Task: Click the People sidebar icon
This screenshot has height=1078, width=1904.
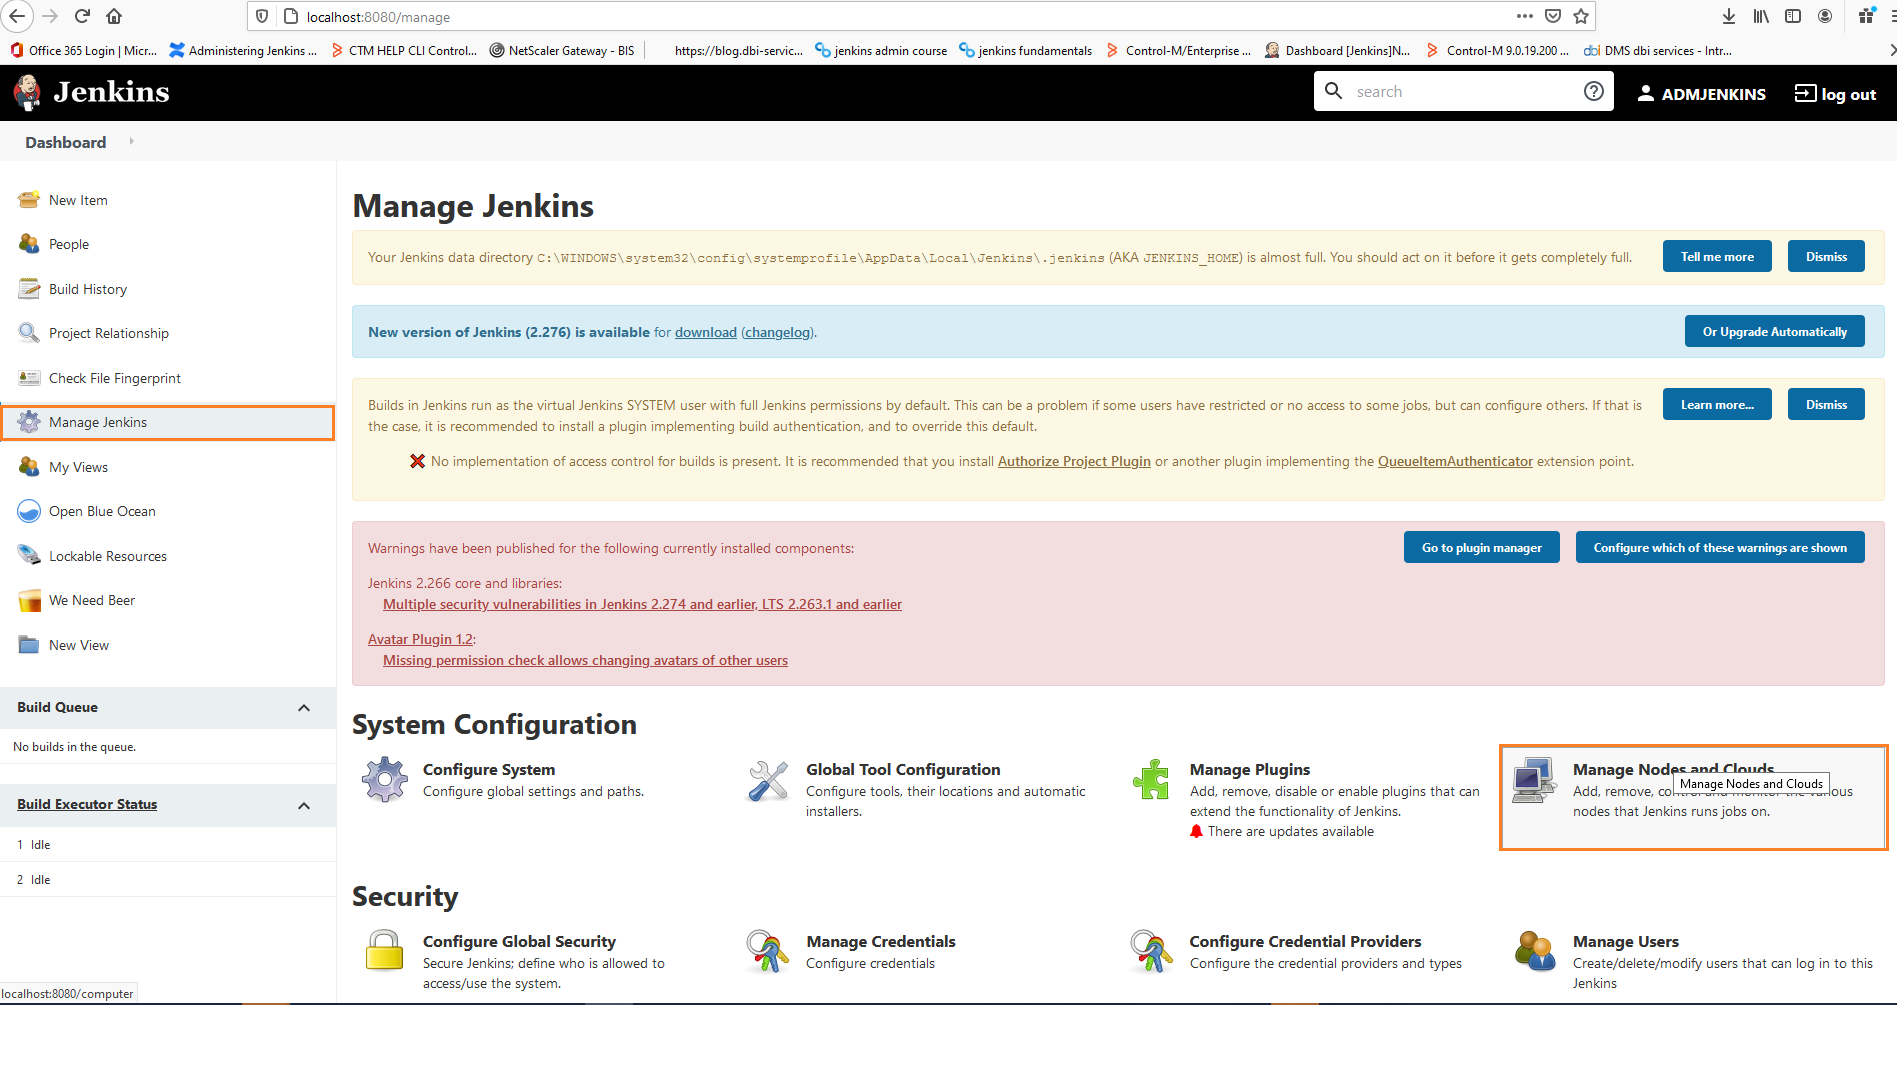Action: click(x=29, y=244)
